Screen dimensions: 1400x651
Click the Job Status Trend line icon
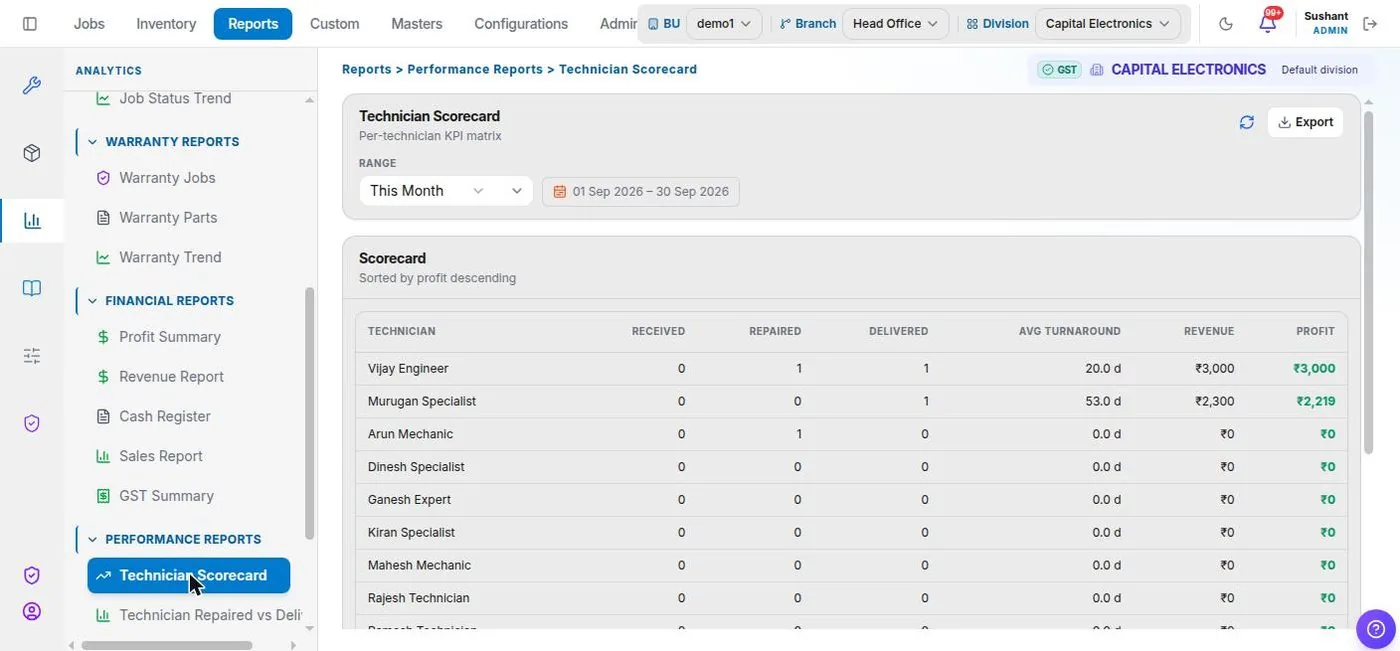tap(103, 98)
